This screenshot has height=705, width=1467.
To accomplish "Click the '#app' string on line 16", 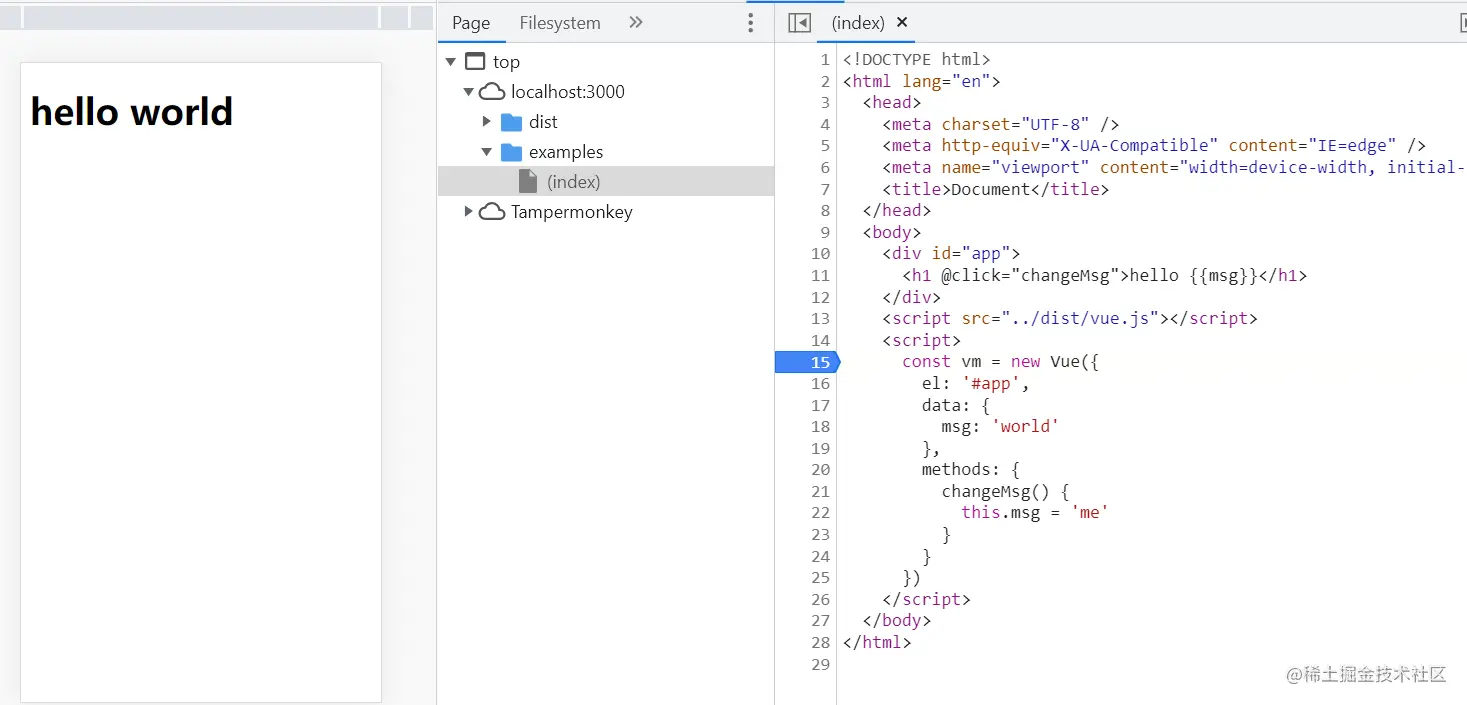I will pos(991,384).
